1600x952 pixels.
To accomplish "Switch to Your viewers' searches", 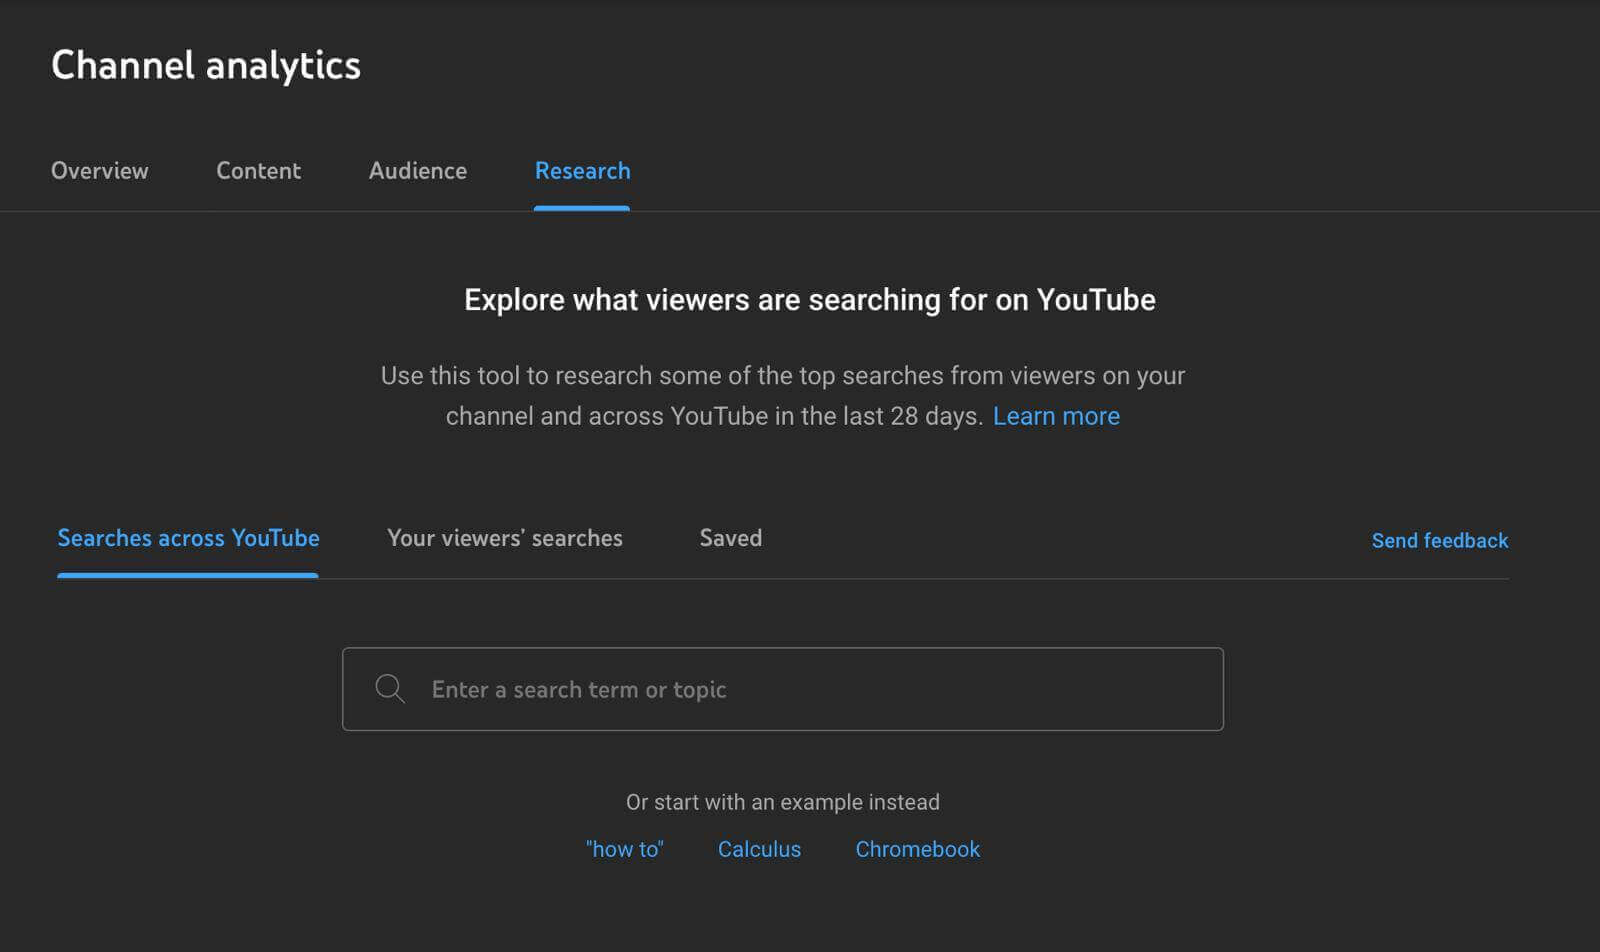I will tap(505, 538).
